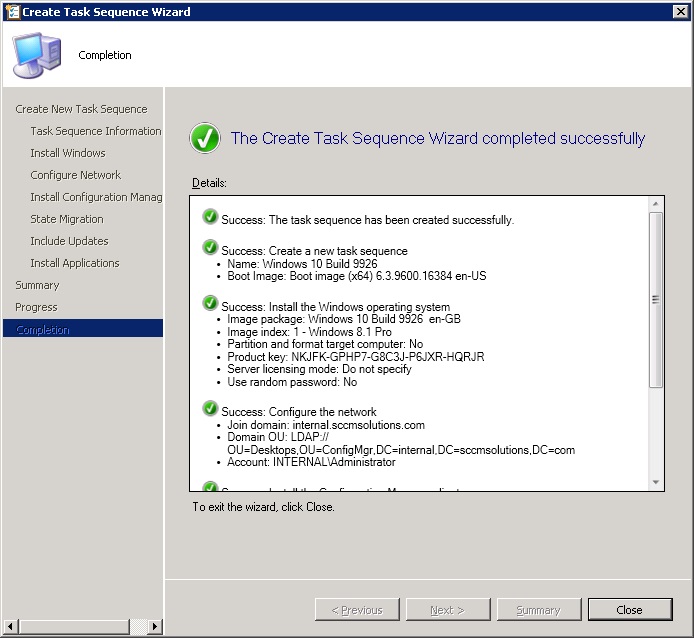This screenshot has width=694, height=638.
Task: Click green check beside 'Configure the network'
Action: pos(210,409)
